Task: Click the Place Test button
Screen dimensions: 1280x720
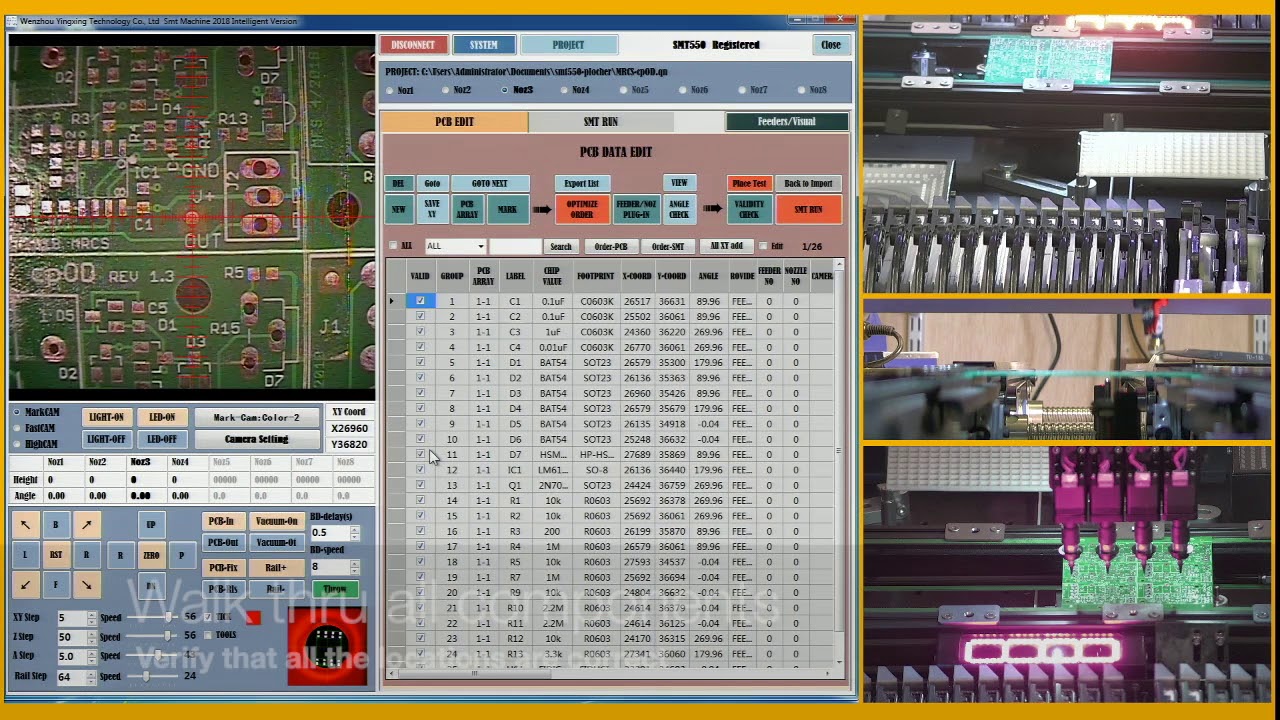Action: [x=749, y=183]
